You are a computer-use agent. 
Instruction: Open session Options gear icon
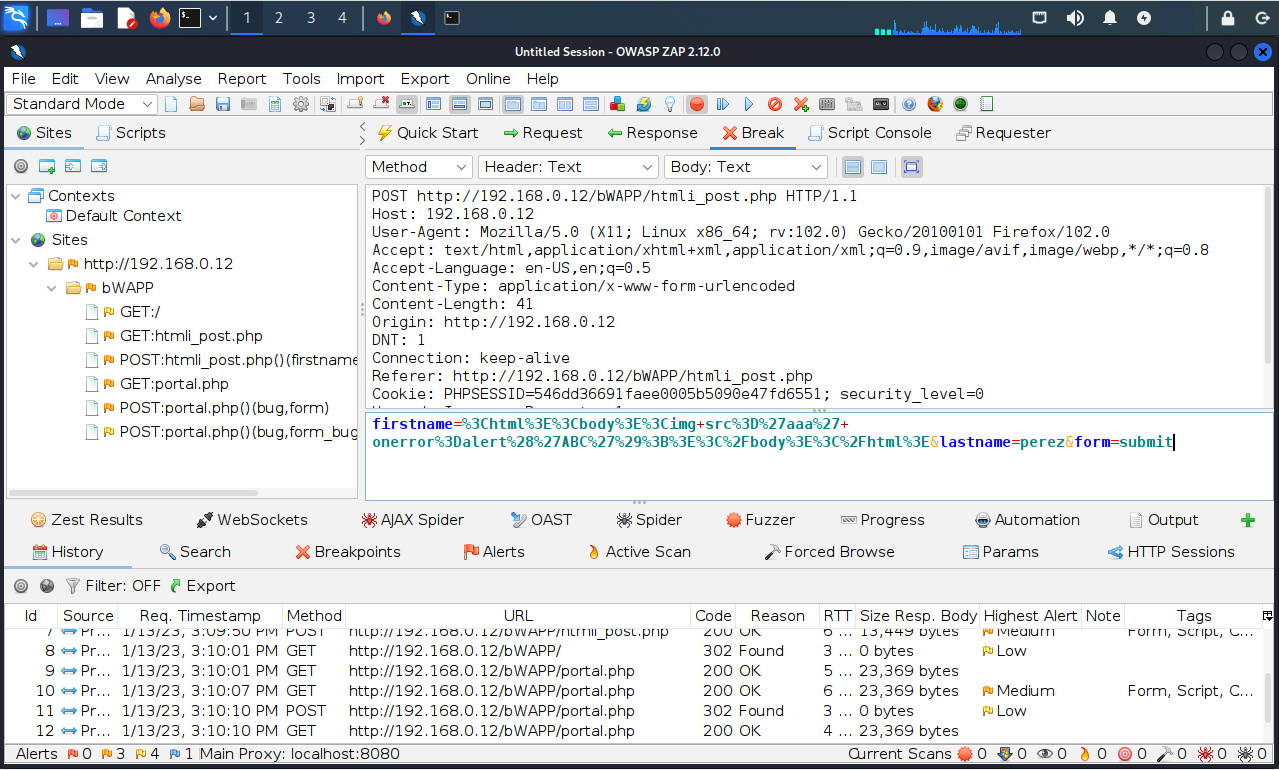300,104
